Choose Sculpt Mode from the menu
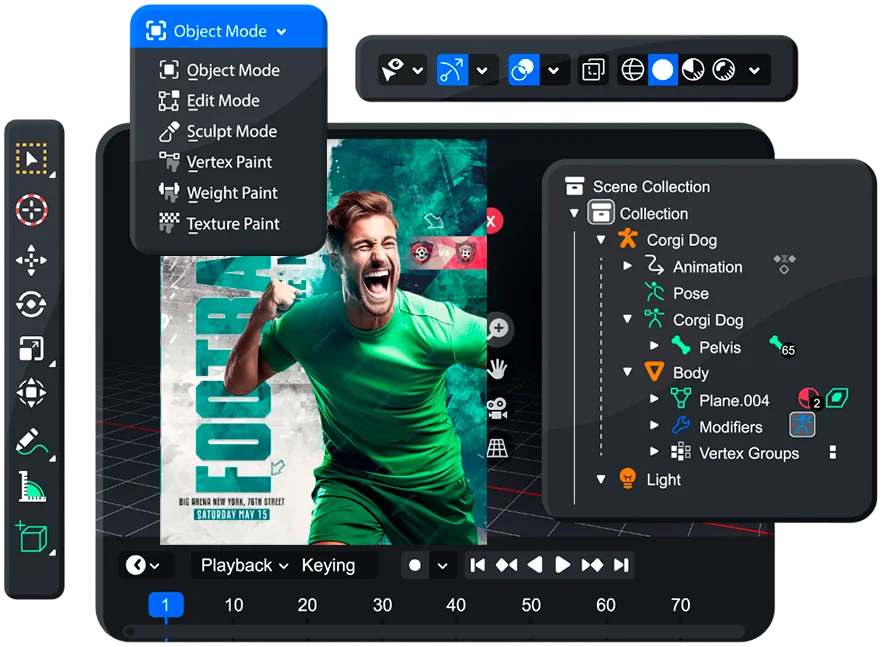The width and height of the screenshot is (882, 647). click(231, 132)
